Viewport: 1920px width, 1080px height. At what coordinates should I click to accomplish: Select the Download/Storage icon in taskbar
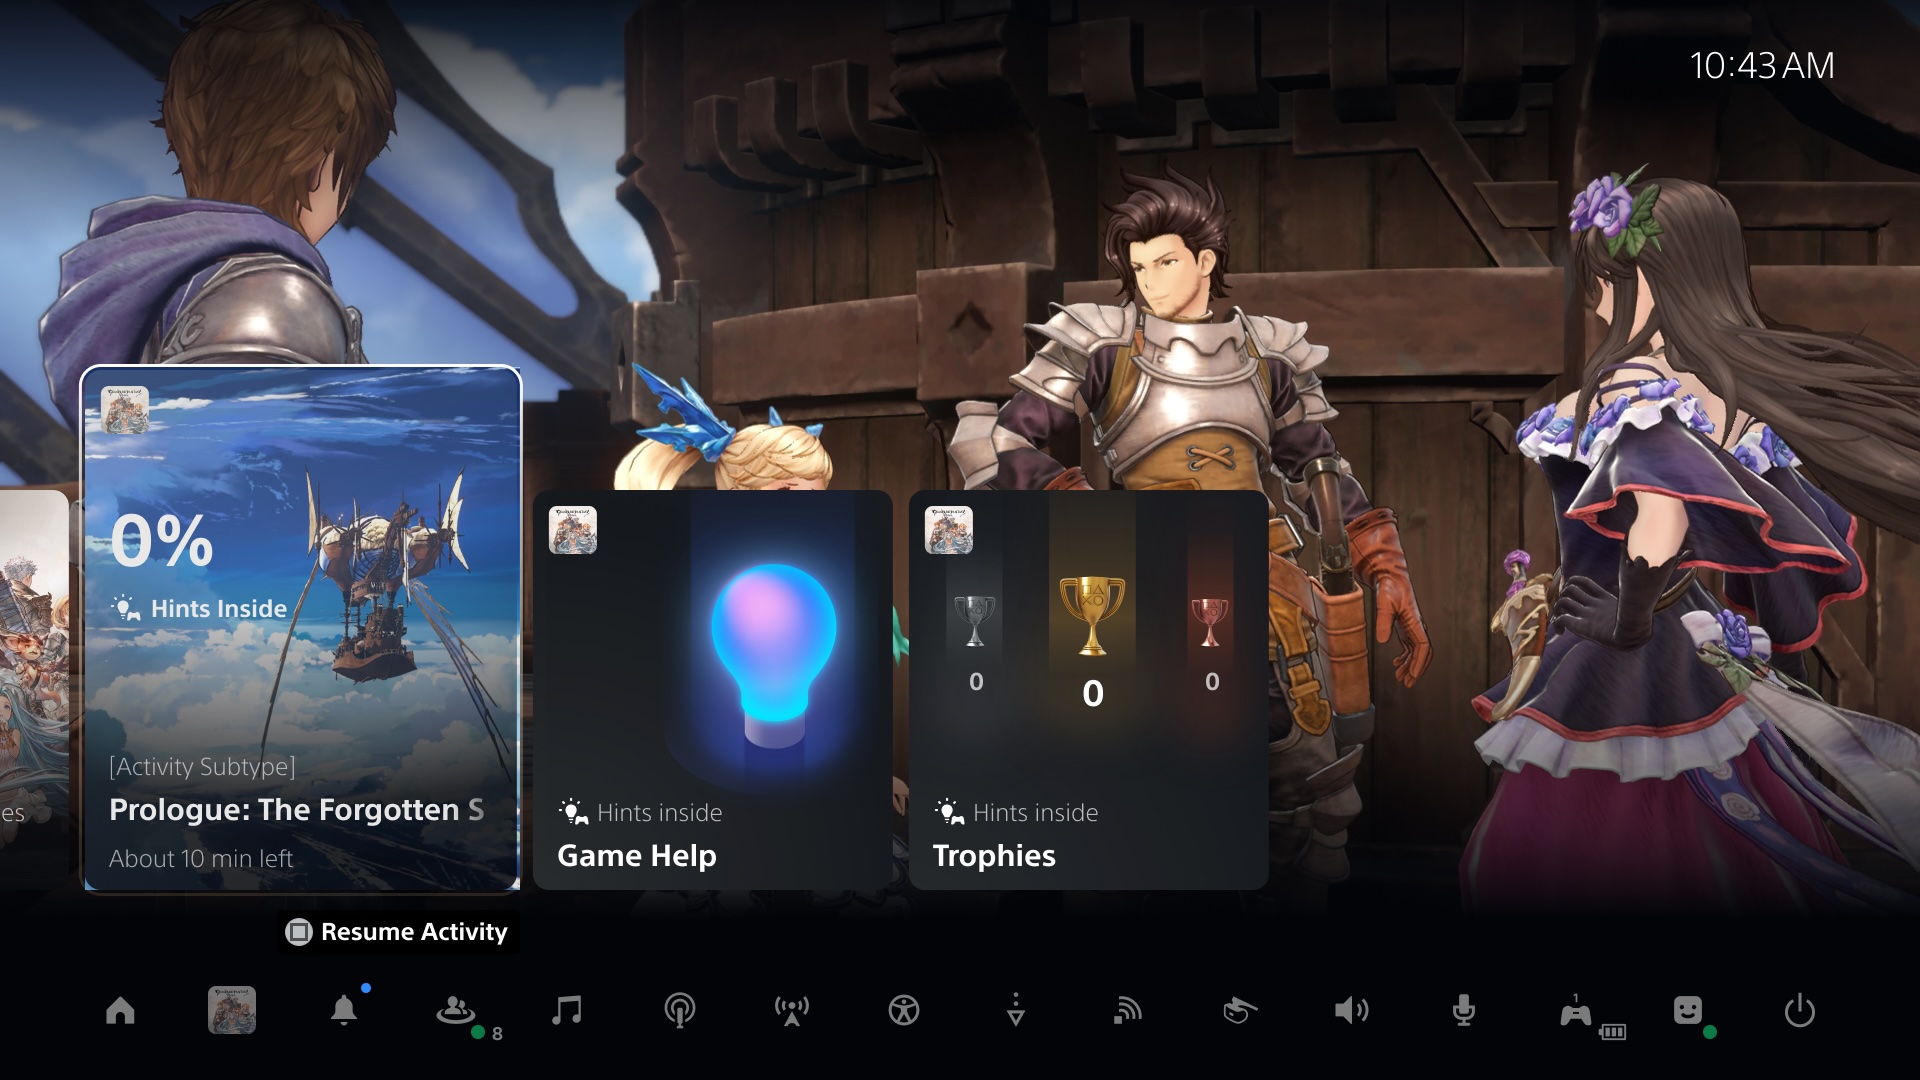click(1015, 1009)
